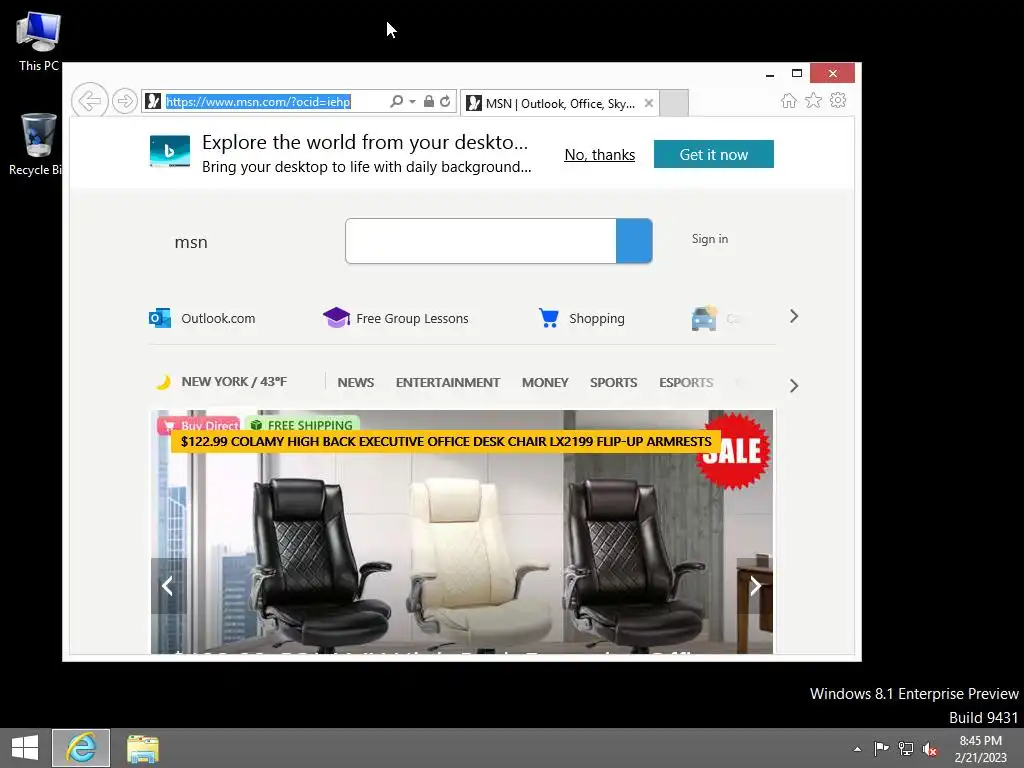This screenshot has height=768, width=1024.
Task: Expand shortcuts row with right chevron
Action: tap(794, 317)
